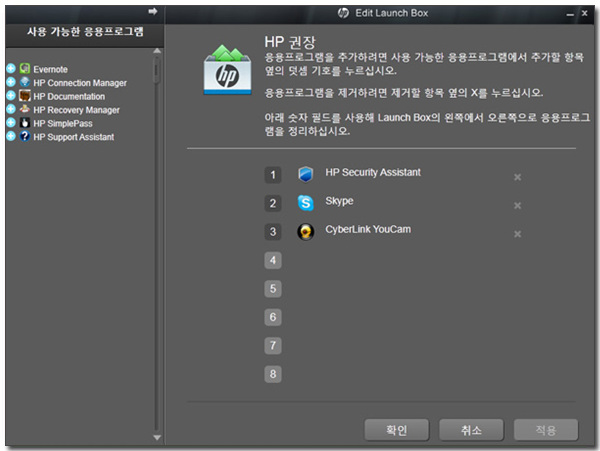Select the Evernote text entry
The image size is (600, 451).
pyautogui.click(x=50, y=69)
